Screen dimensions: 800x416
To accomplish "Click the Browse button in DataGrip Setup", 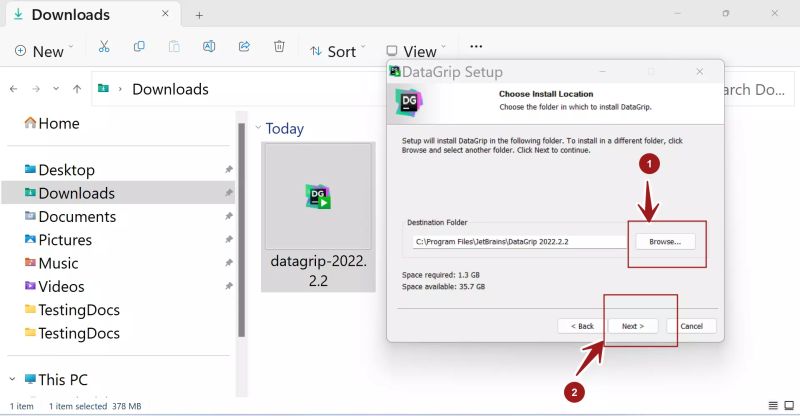I will 665,242.
